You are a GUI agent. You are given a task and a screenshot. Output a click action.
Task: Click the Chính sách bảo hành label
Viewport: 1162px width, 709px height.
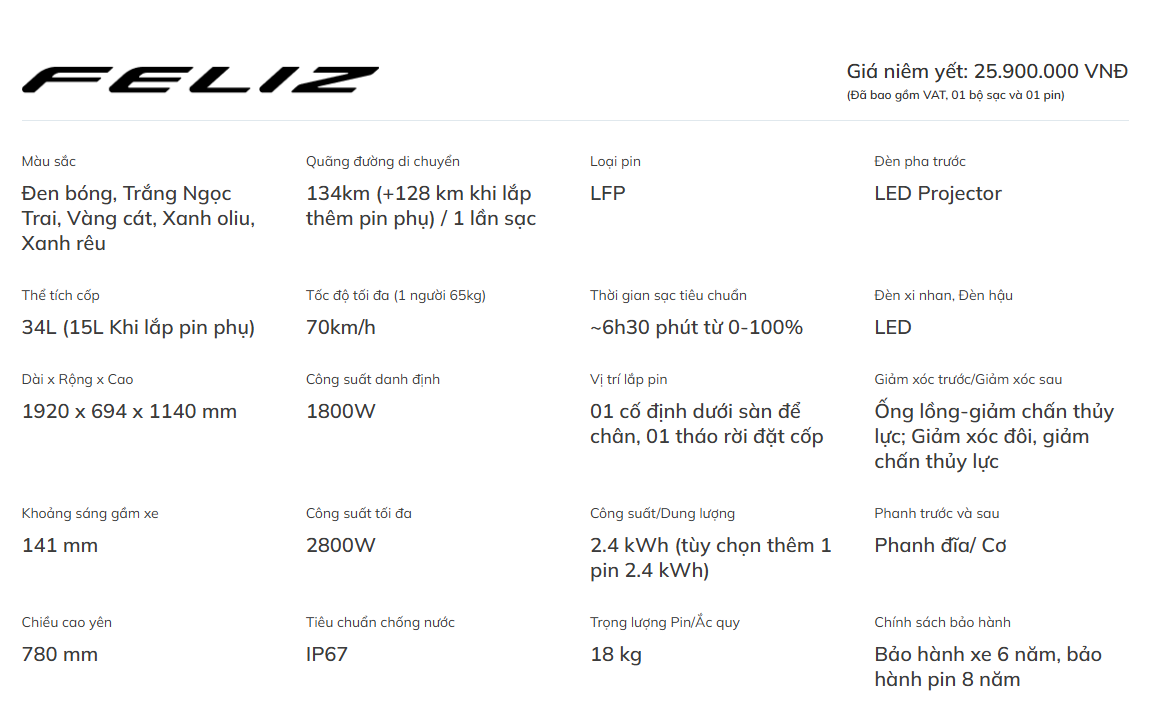[942, 622]
